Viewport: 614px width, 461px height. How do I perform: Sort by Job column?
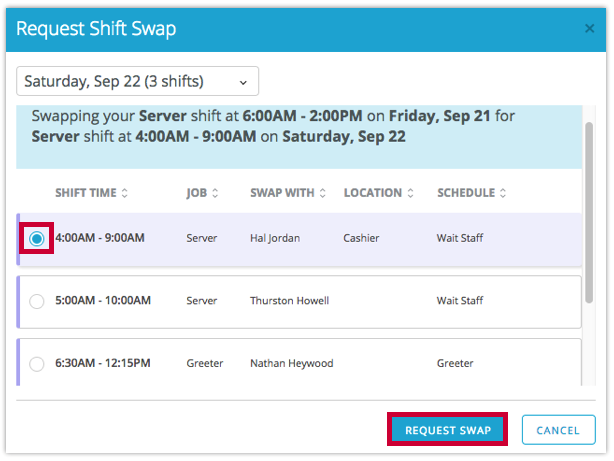click(x=202, y=193)
